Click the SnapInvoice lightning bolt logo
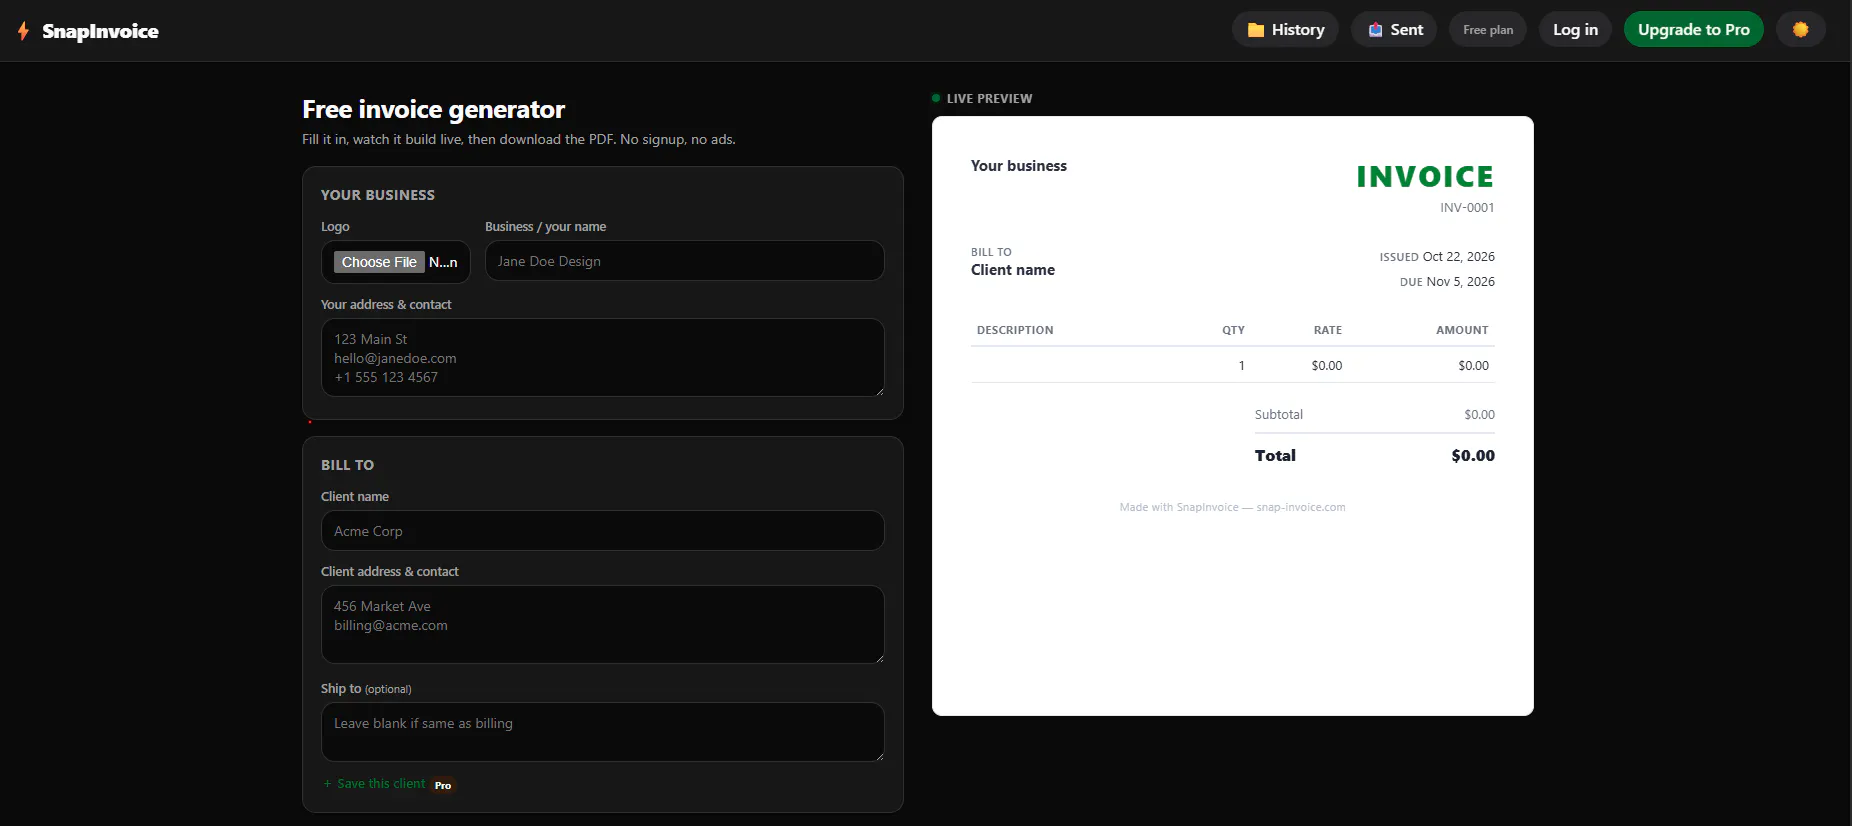The width and height of the screenshot is (1852, 826). coord(23,31)
